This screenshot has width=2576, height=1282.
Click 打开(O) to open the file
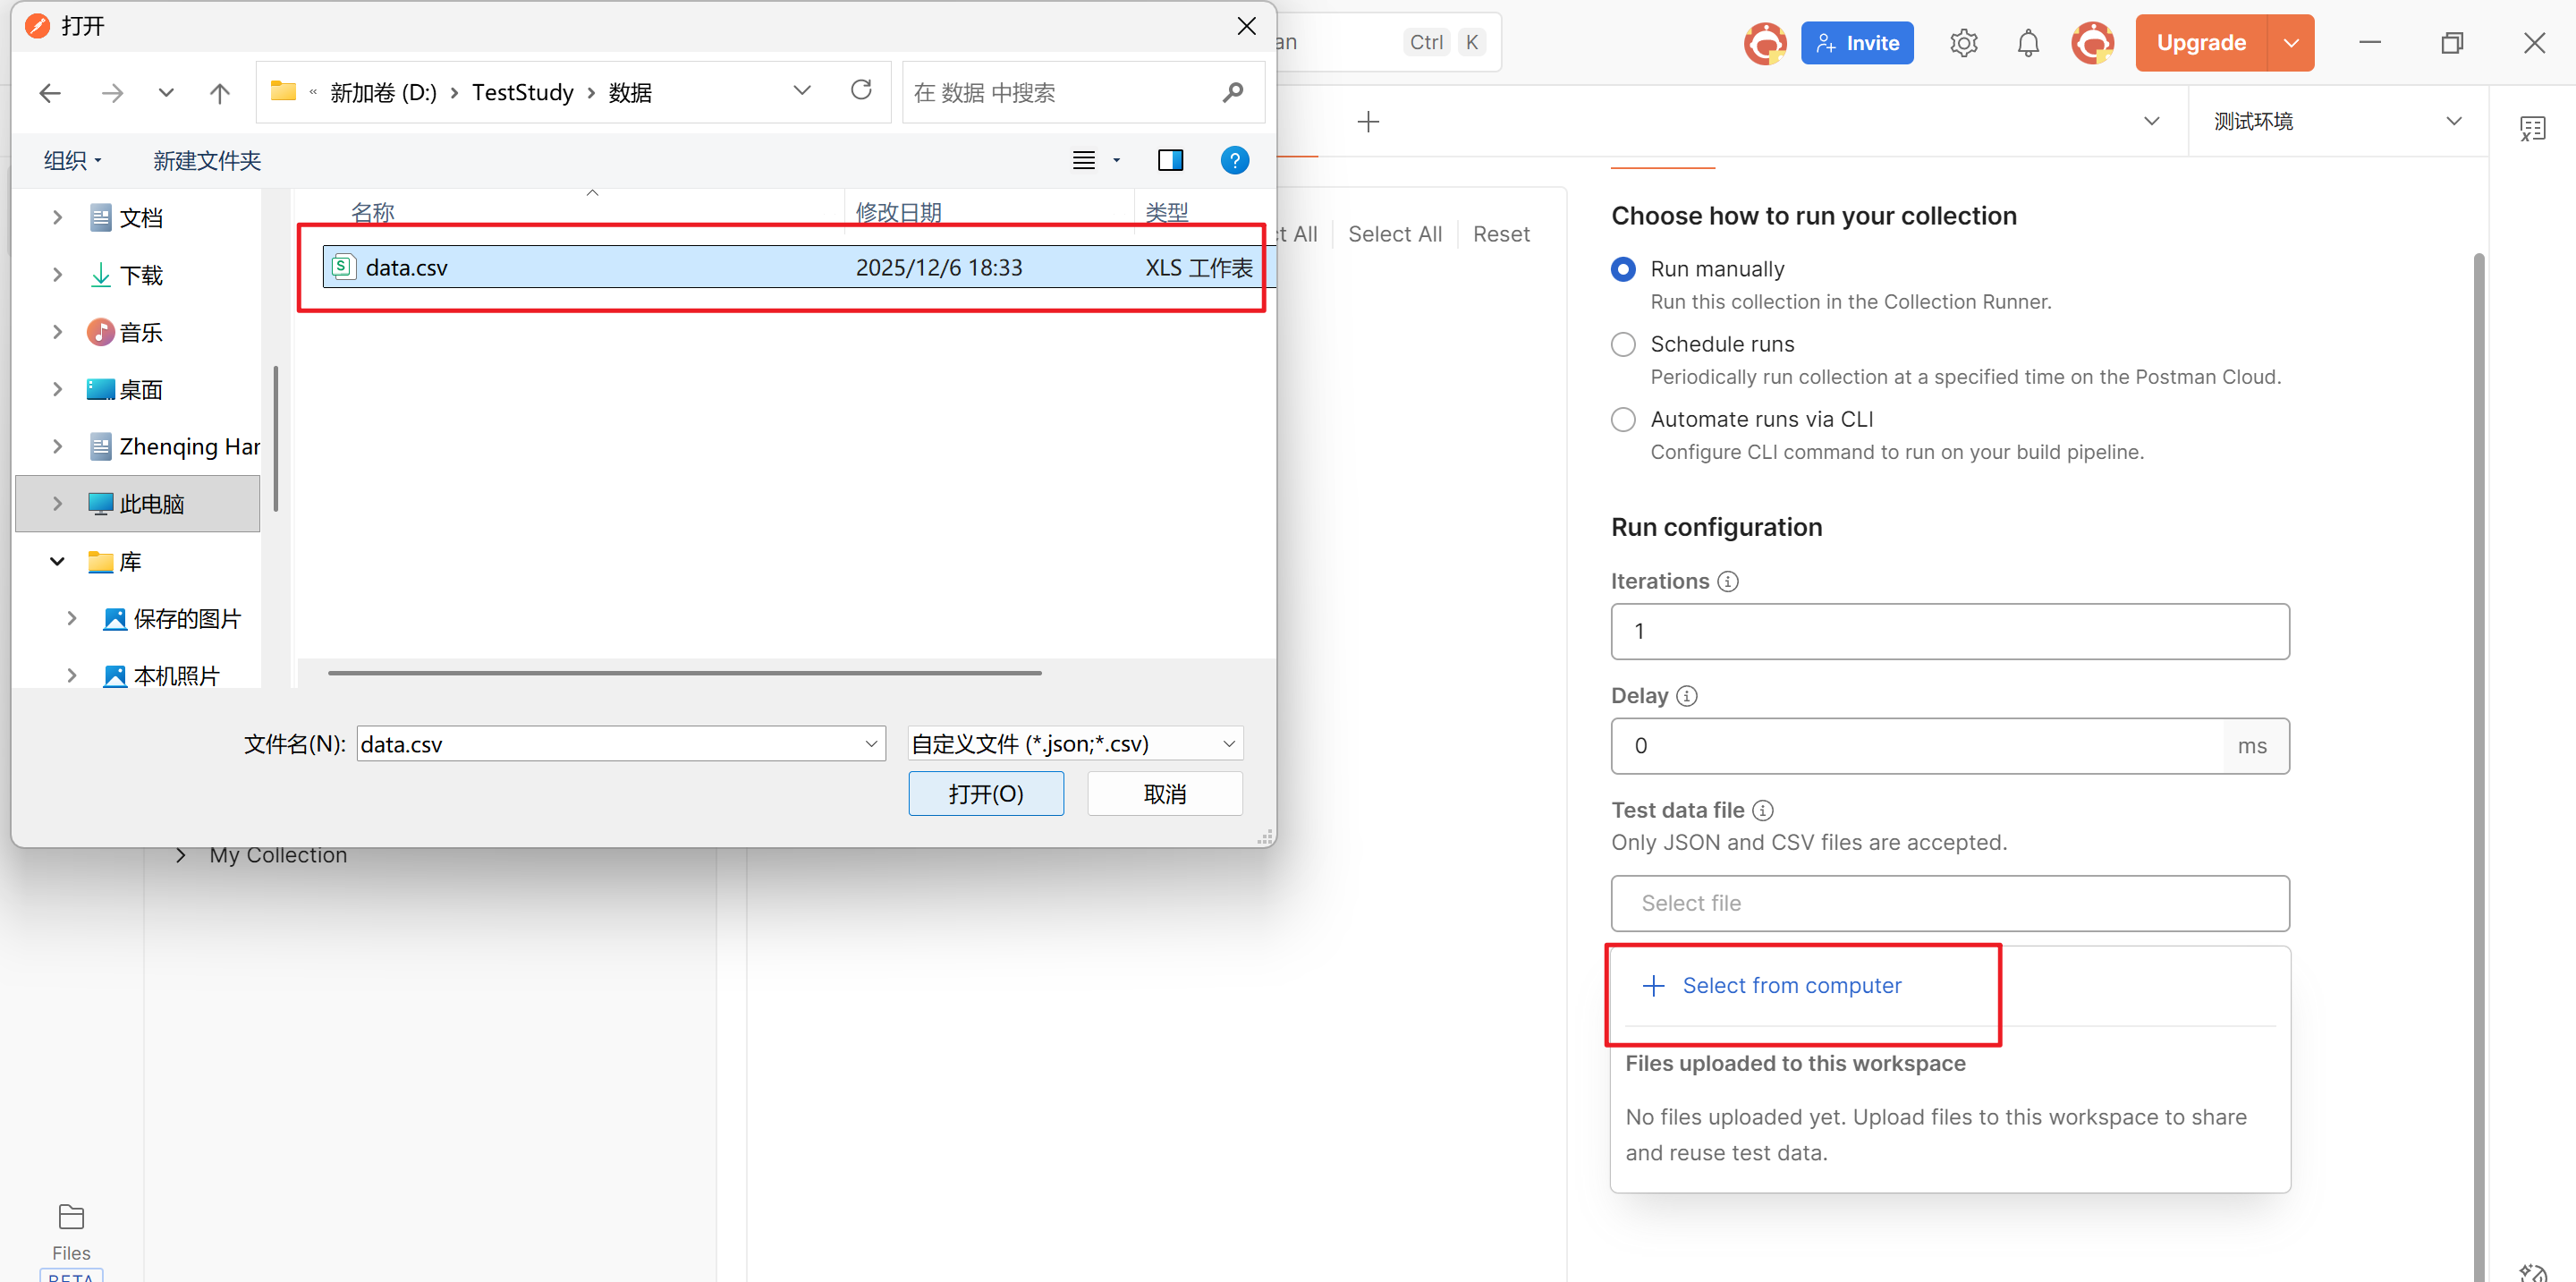(986, 793)
